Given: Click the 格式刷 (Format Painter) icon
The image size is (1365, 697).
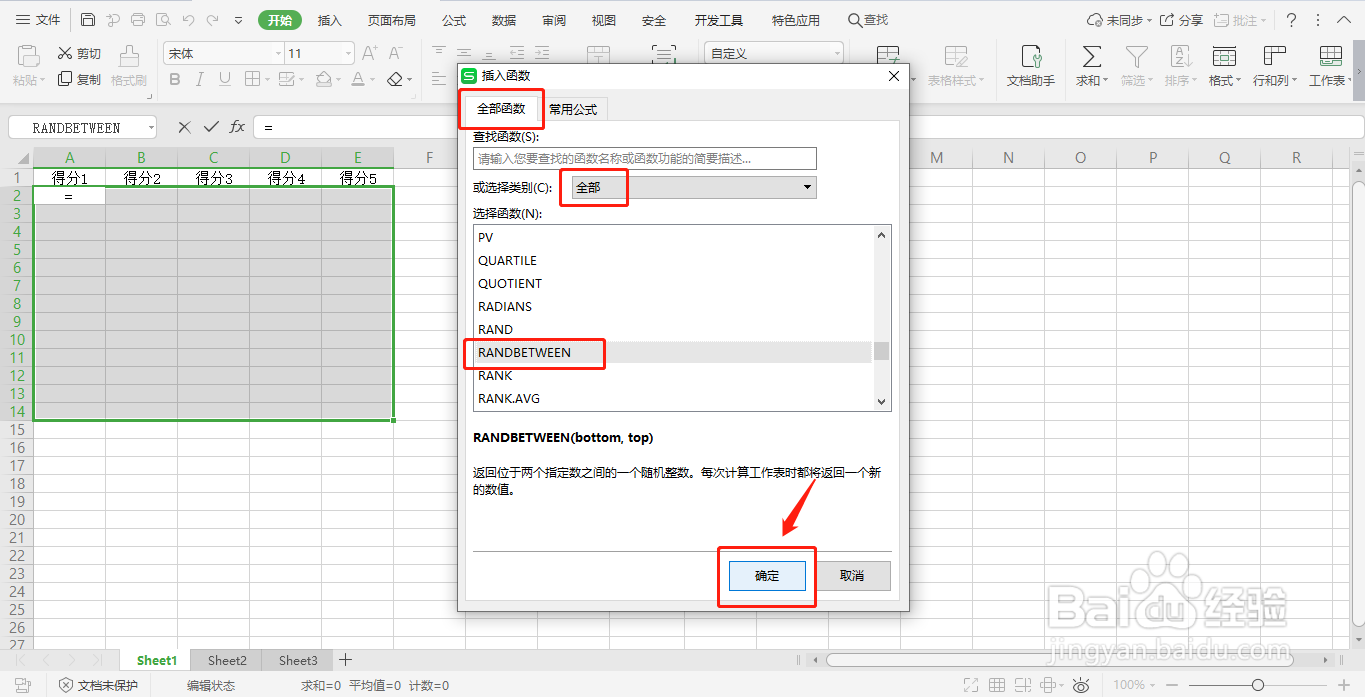Looking at the screenshot, I should pos(128,67).
